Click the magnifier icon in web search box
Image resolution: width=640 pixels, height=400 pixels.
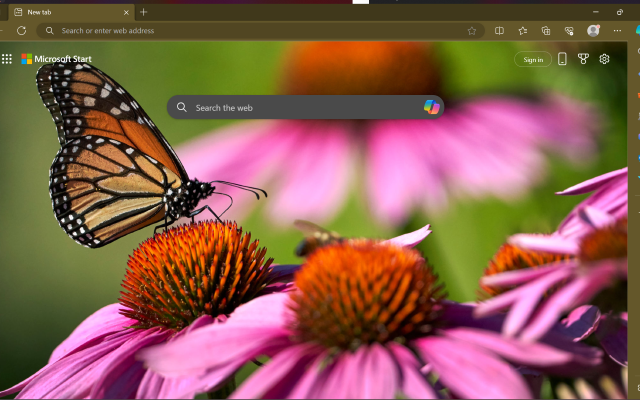(182, 107)
